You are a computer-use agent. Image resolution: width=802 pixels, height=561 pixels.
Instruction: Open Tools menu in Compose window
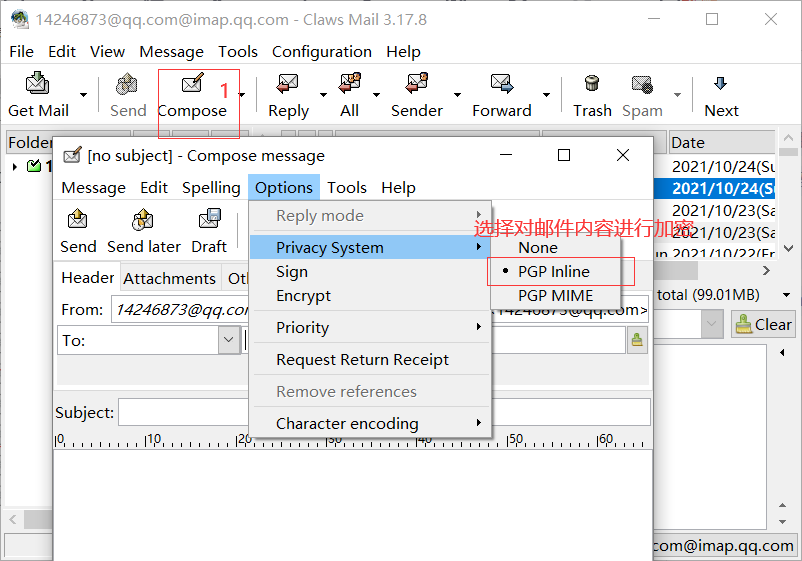pyautogui.click(x=347, y=188)
